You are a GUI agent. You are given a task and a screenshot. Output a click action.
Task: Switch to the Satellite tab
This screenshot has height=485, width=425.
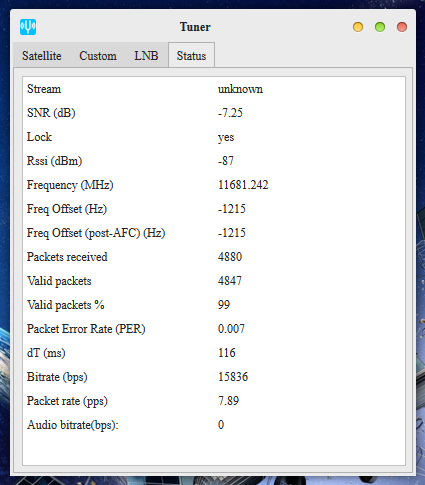pyautogui.click(x=42, y=56)
